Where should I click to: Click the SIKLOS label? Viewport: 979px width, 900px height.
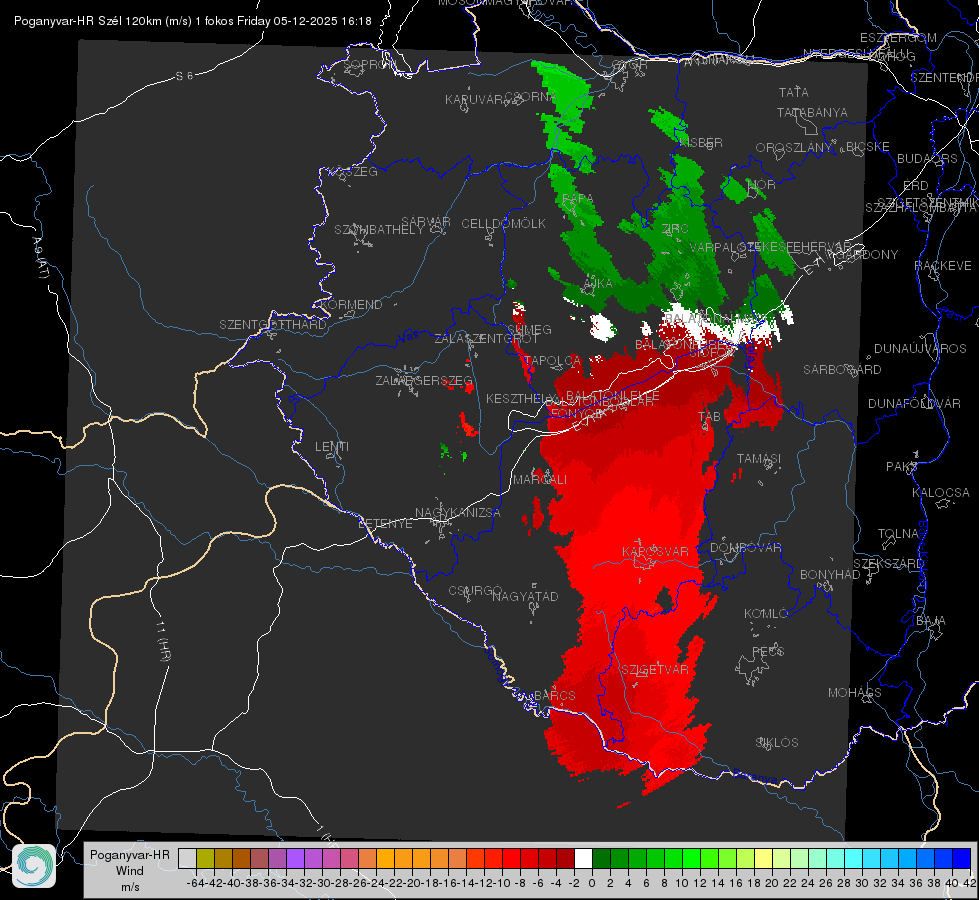point(777,743)
